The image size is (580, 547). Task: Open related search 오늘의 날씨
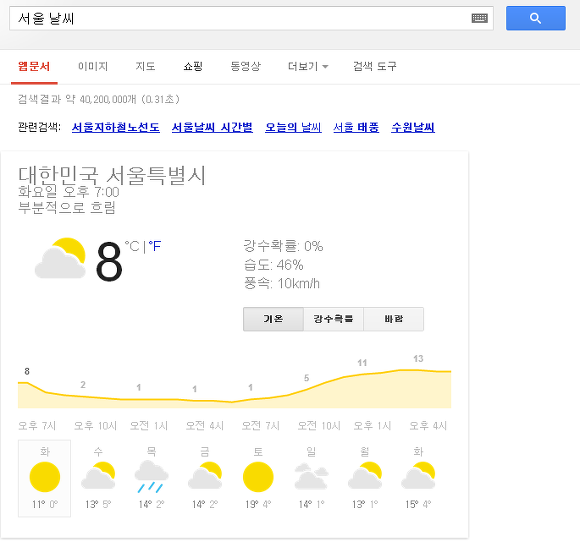(293, 128)
